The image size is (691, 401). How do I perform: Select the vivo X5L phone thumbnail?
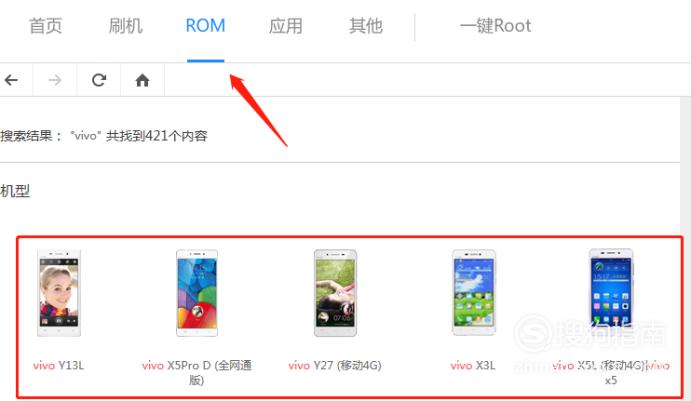pyautogui.click(x=611, y=289)
